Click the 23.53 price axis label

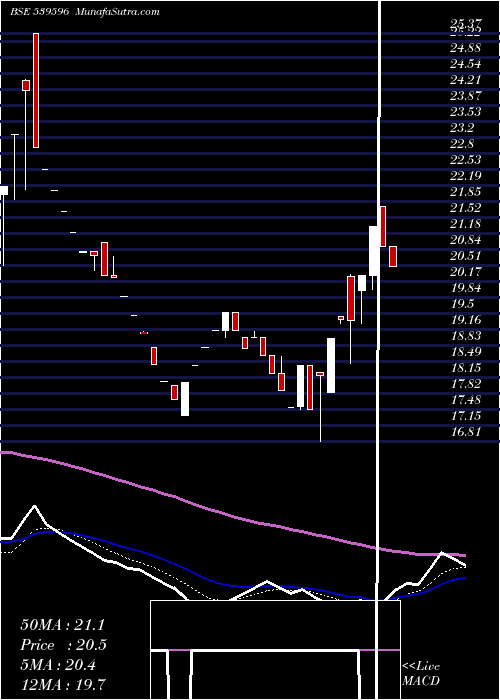(466, 112)
